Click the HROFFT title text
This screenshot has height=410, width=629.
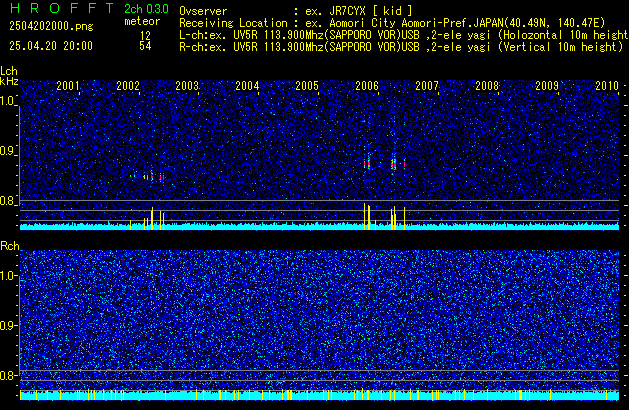pos(62,8)
